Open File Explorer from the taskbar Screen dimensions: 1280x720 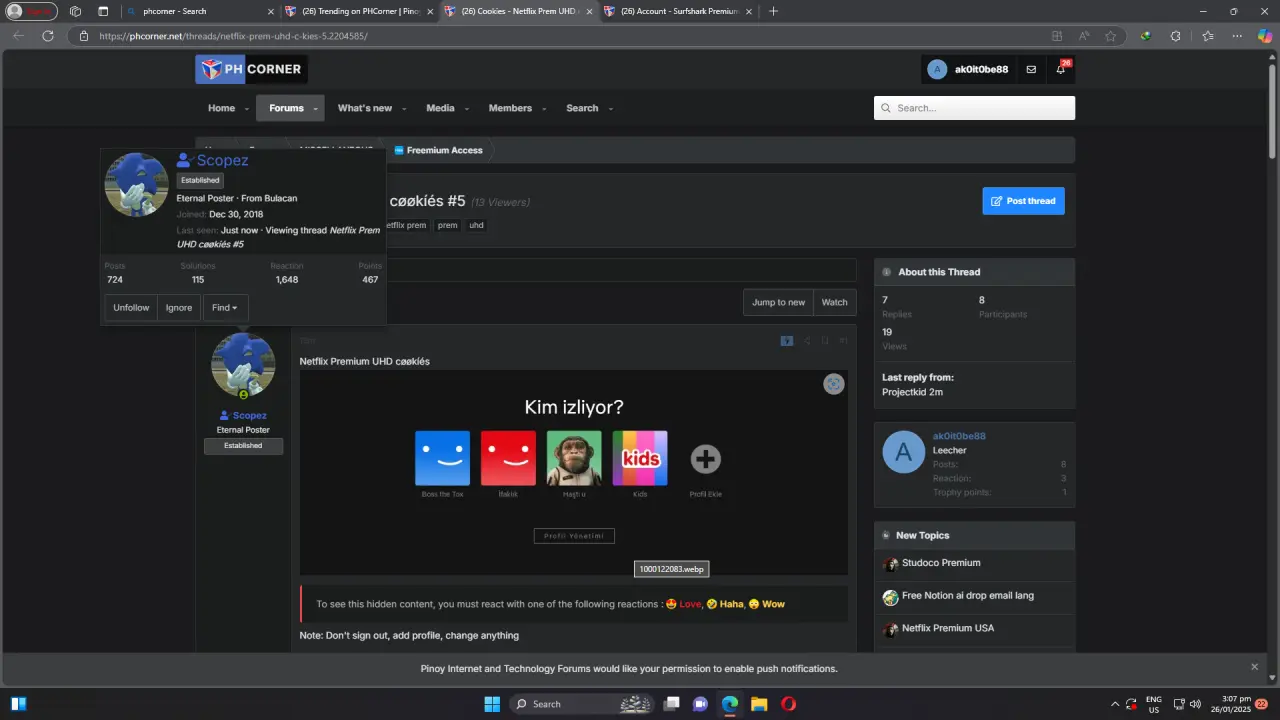tap(759, 704)
